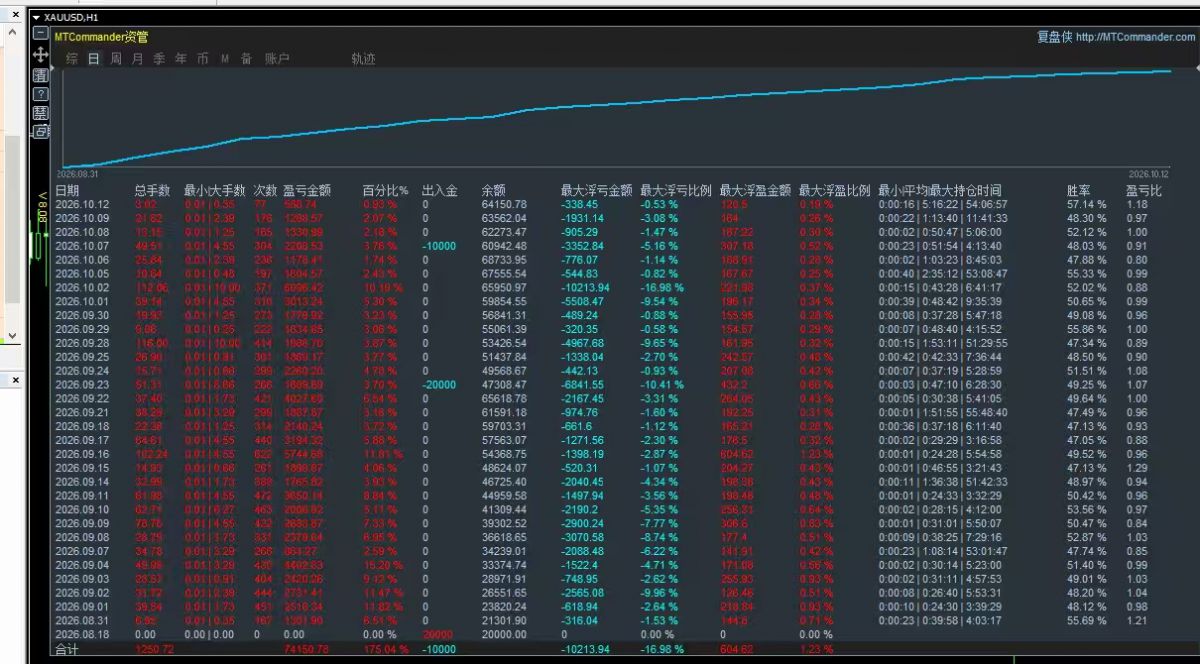Click the four-arrow move panel icon
The width and height of the screenshot is (1200, 664).
[x=41, y=54]
